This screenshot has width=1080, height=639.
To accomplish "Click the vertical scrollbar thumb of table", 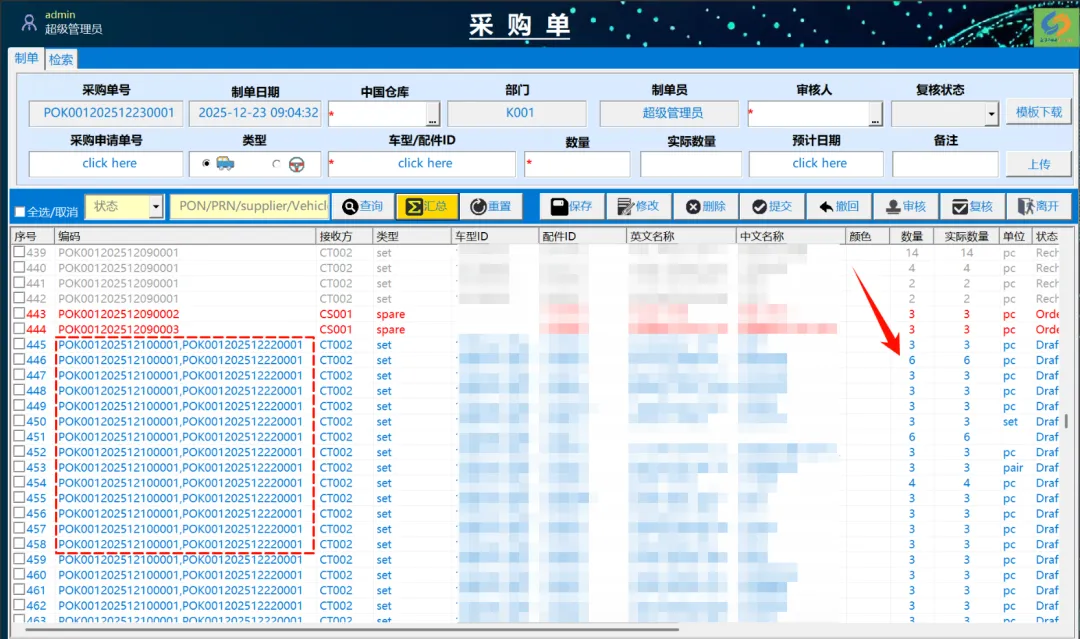I will pos(1066,421).
